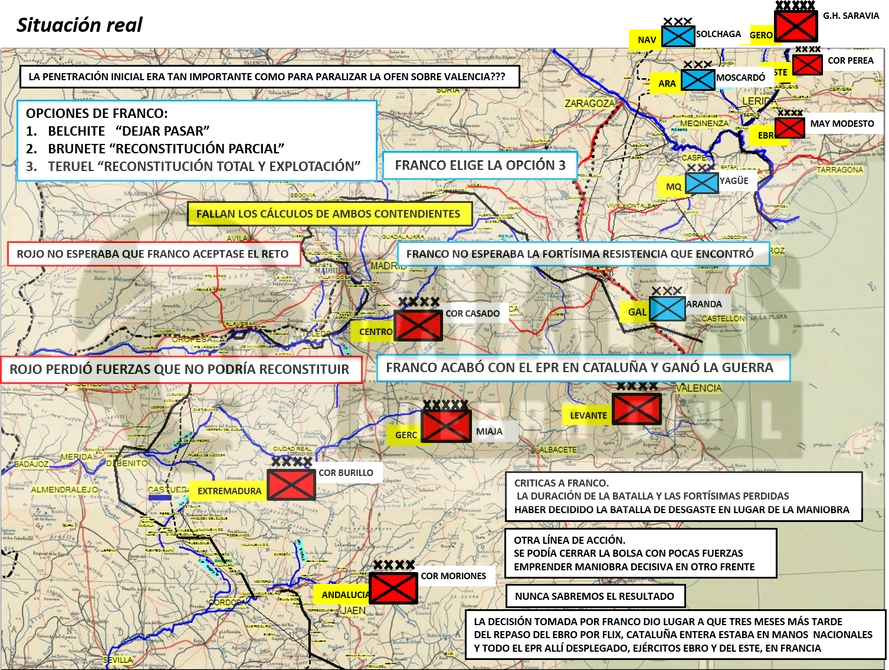
Task: Click 'FRANCO ACABÓ CON EL EPR EN CATALUÑA' box
Action: 583,367
